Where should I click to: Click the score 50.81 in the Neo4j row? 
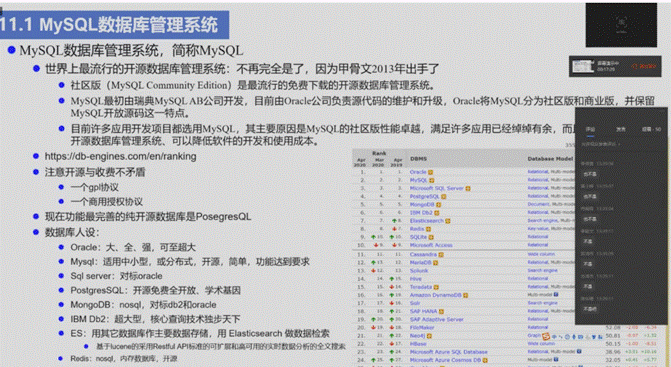pos(613,336)
